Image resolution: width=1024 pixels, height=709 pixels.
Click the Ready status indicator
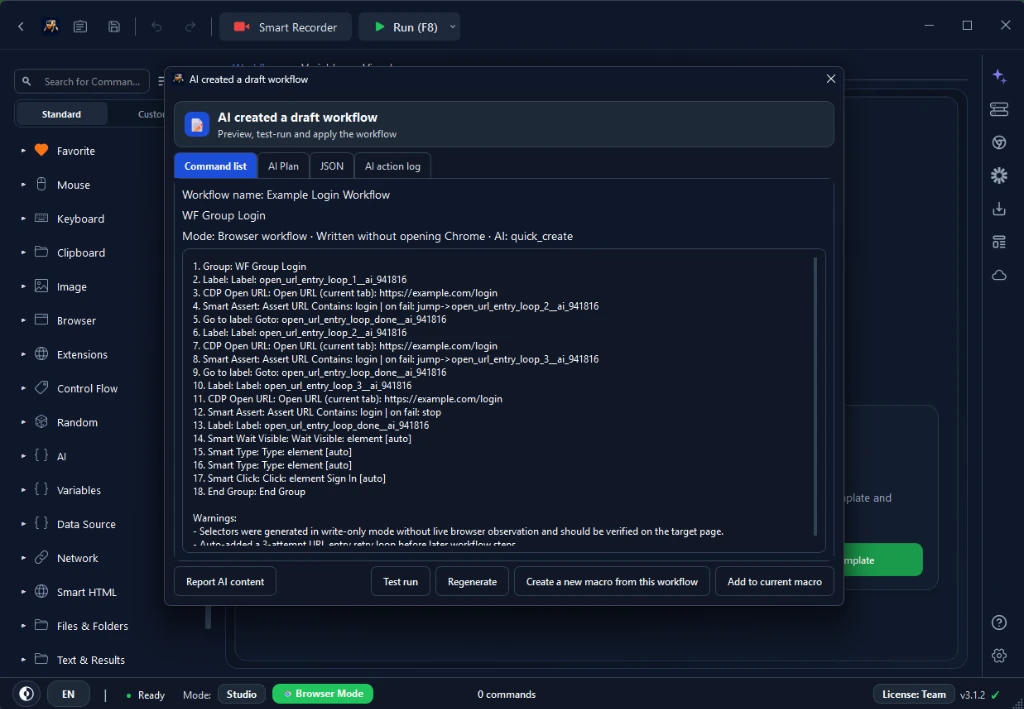coord(146,695)
